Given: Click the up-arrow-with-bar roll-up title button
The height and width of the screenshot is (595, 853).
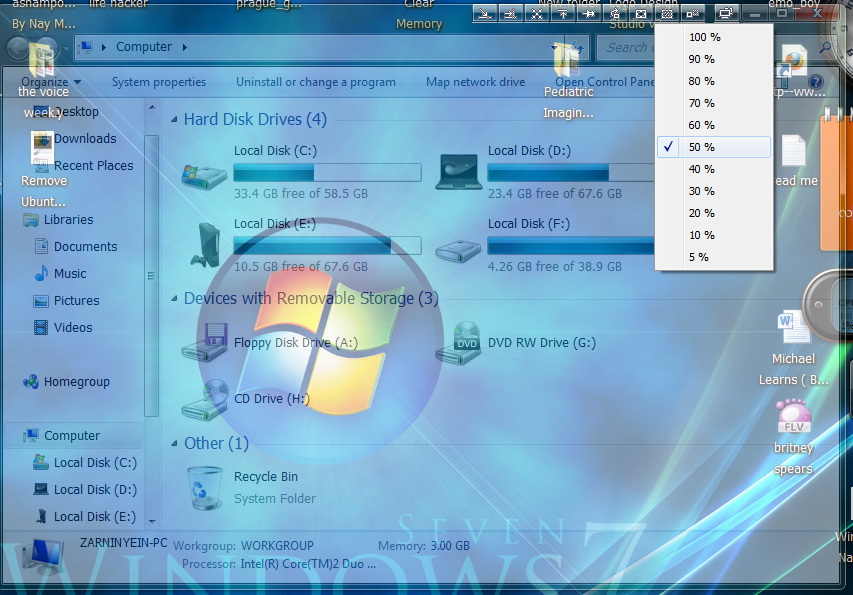Looking at the screenshot, I should coord(563,13).
